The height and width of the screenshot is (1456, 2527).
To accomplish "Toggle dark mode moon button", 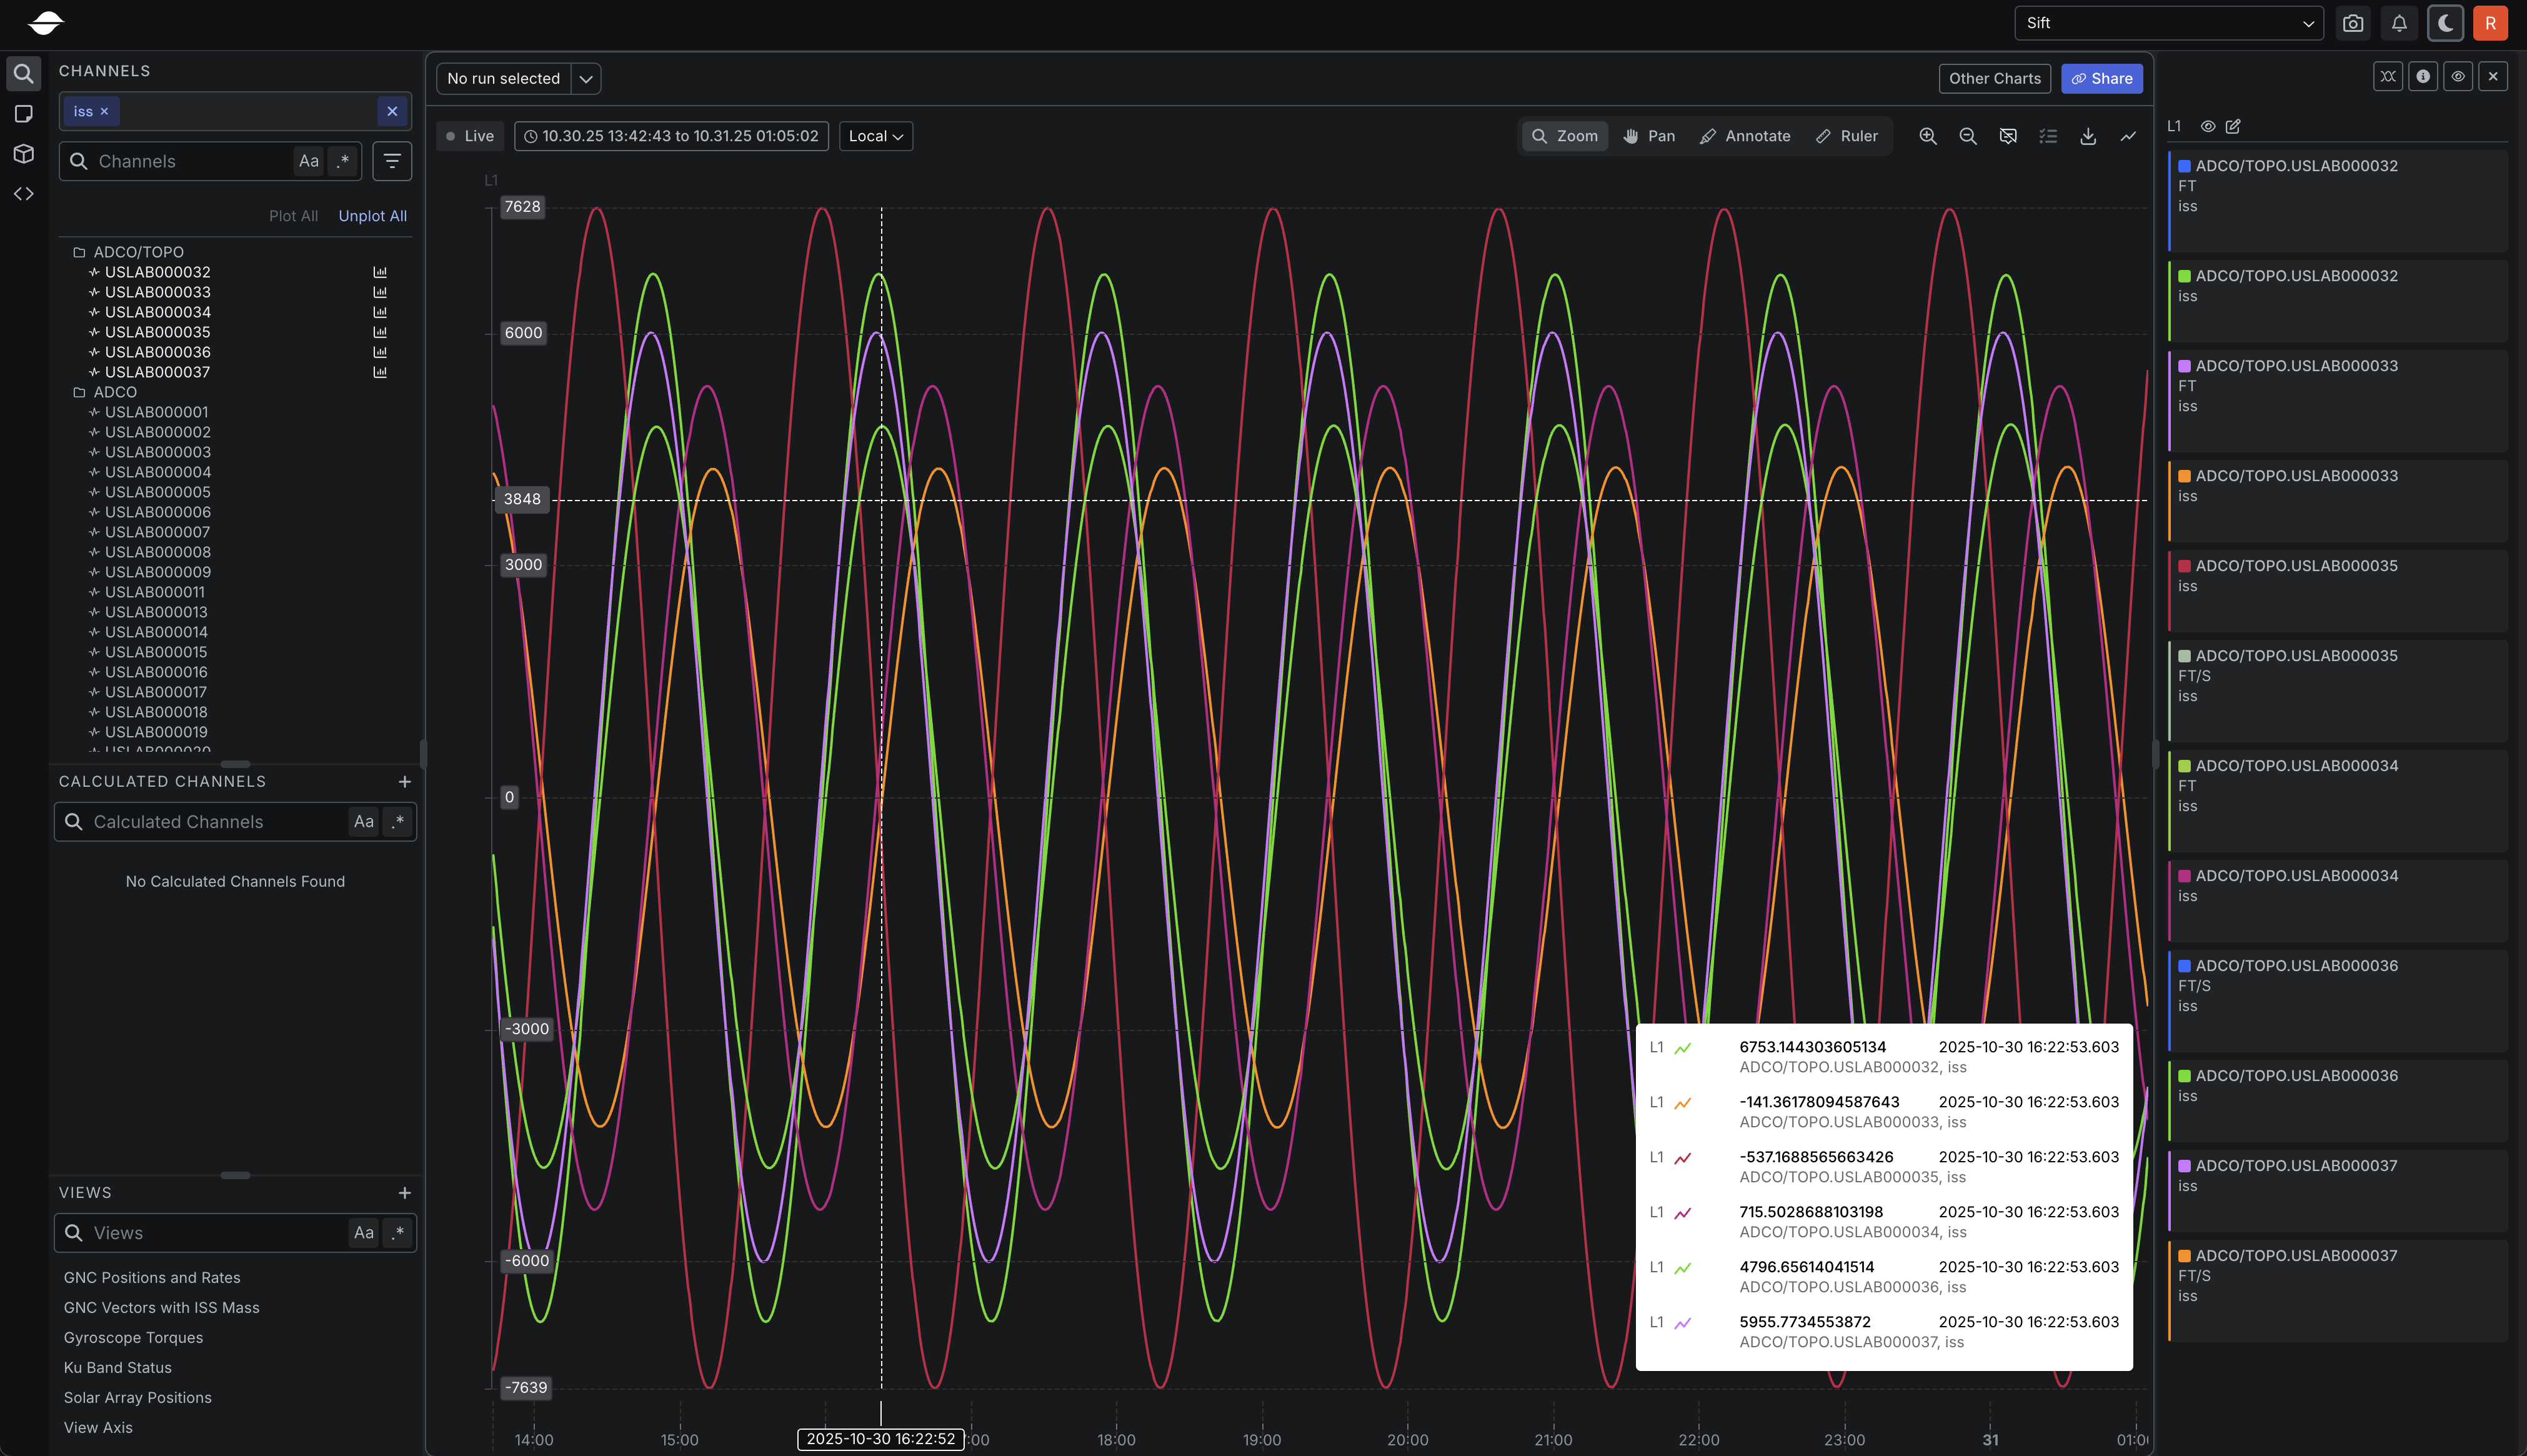I will (2445, 23).
